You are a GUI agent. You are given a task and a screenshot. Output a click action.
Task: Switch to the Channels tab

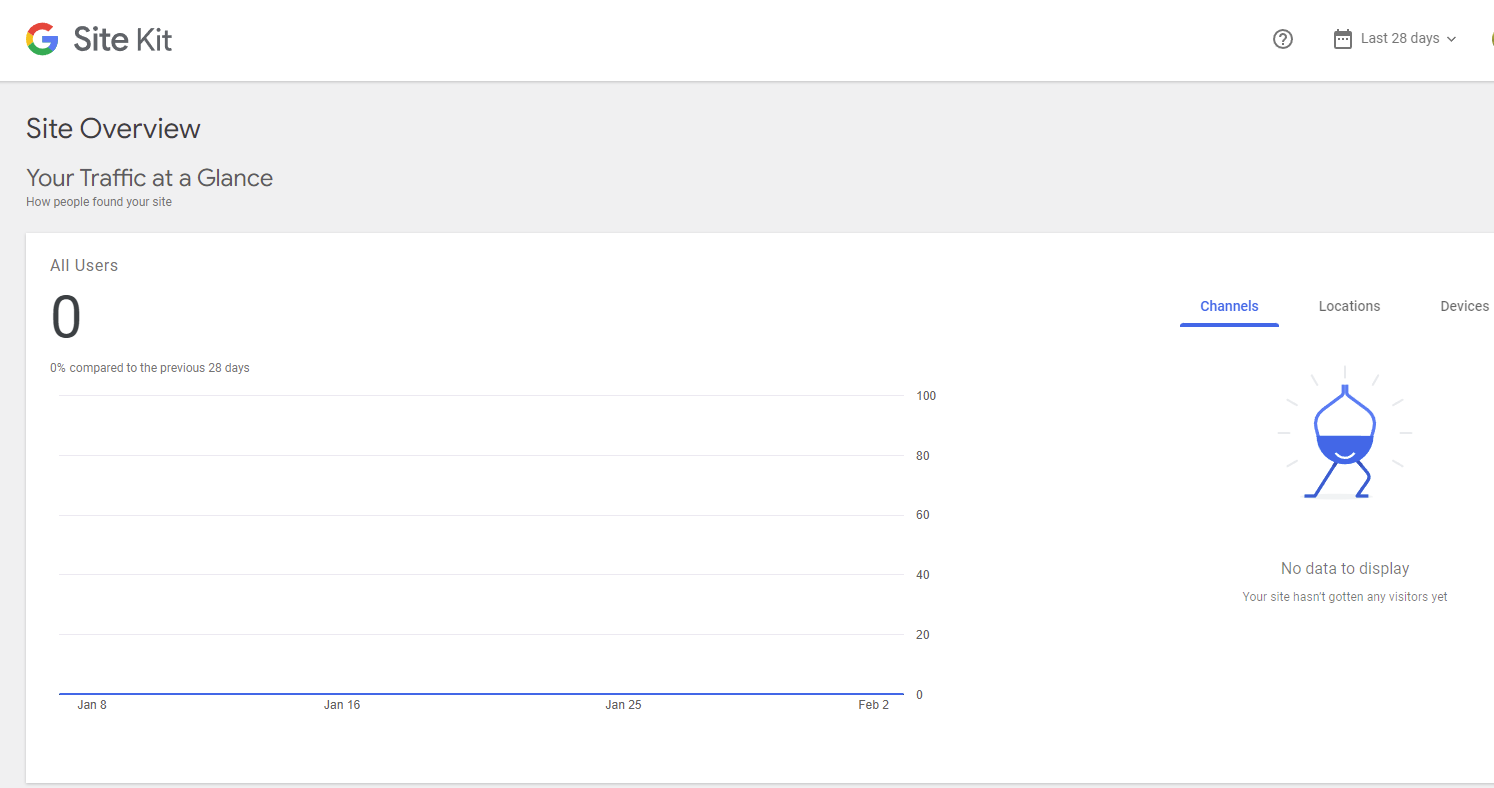[1229, 306]
